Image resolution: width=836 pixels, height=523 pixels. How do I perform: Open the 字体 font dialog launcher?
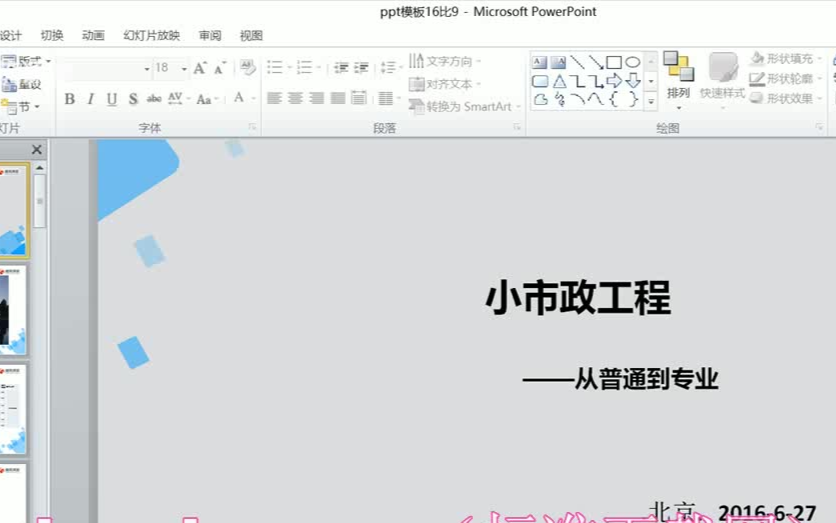[x=252, y=127]
